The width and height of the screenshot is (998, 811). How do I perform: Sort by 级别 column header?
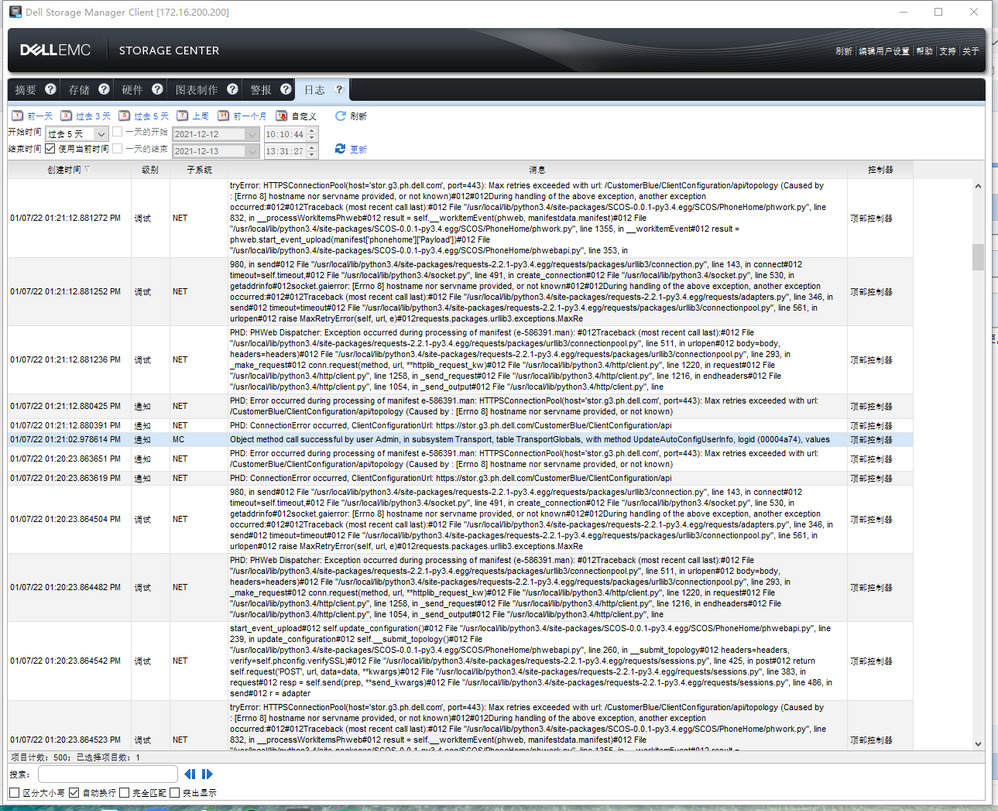pos(150,169)
